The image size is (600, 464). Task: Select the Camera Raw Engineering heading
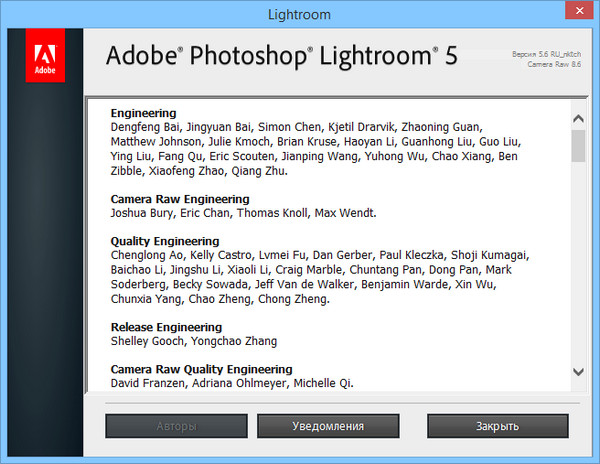pos(179,198)
